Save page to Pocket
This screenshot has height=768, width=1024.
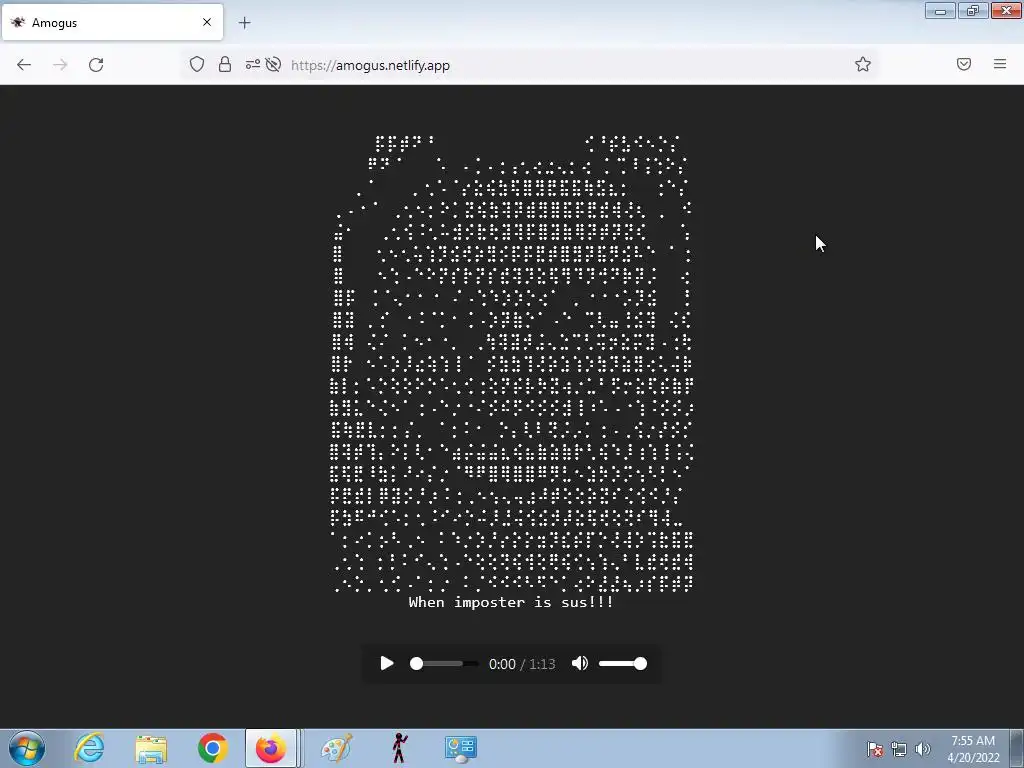pos(964,64)
